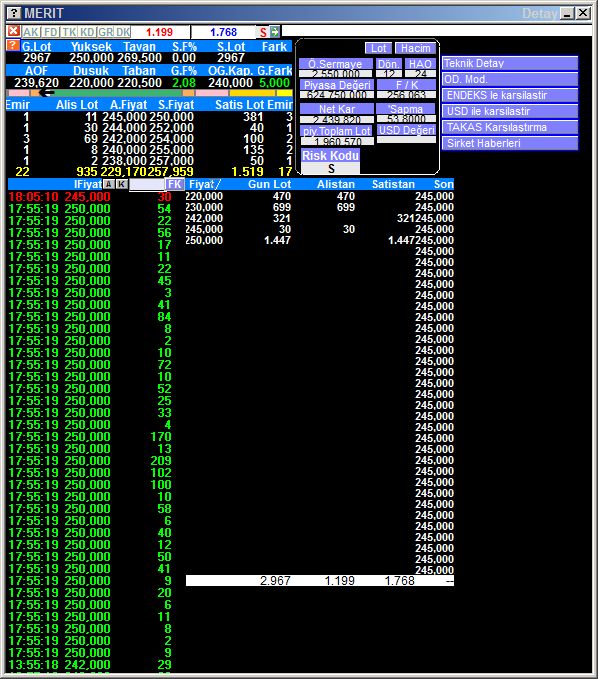Toggle the FK button

[175, 184]
